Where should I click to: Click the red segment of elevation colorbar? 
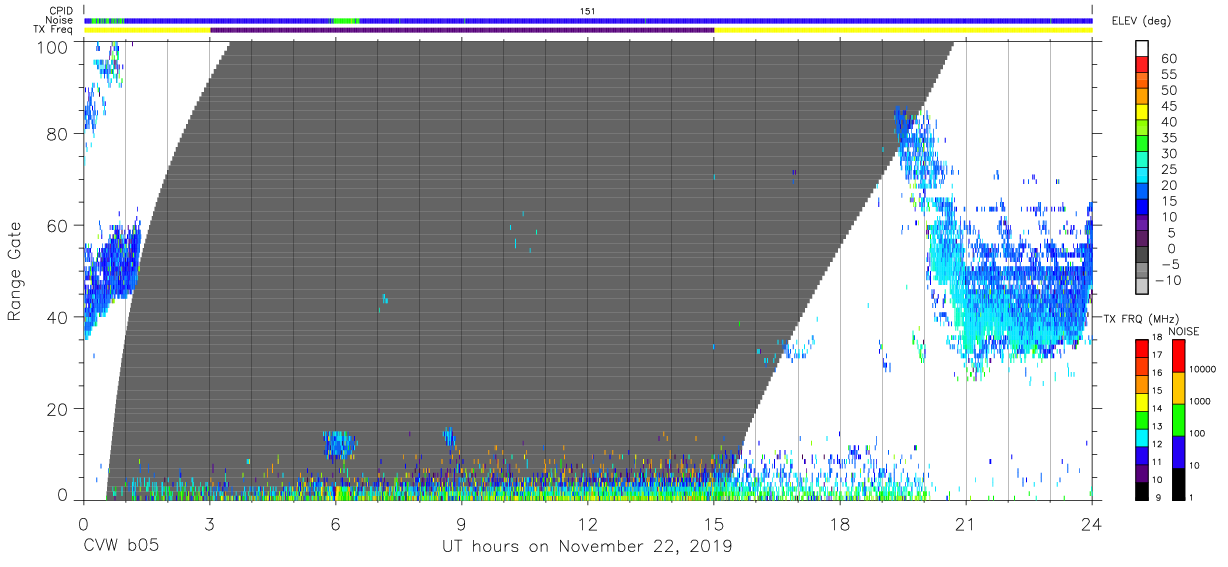1141,63
